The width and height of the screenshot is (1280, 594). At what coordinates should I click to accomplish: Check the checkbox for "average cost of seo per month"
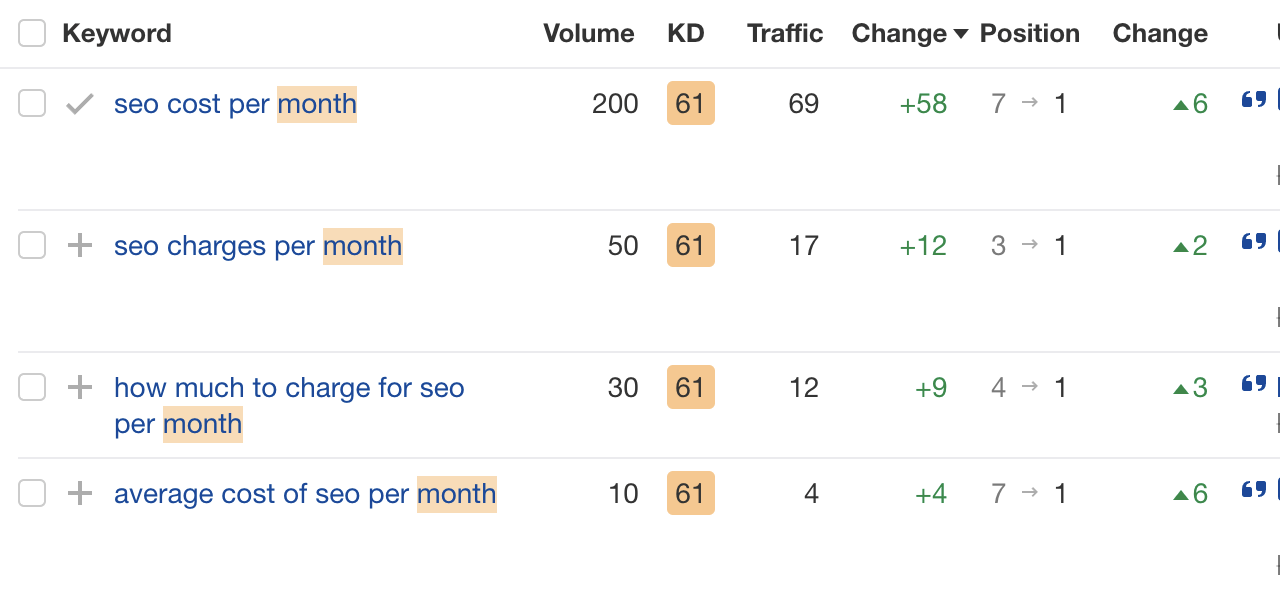(x=32, y=493)
